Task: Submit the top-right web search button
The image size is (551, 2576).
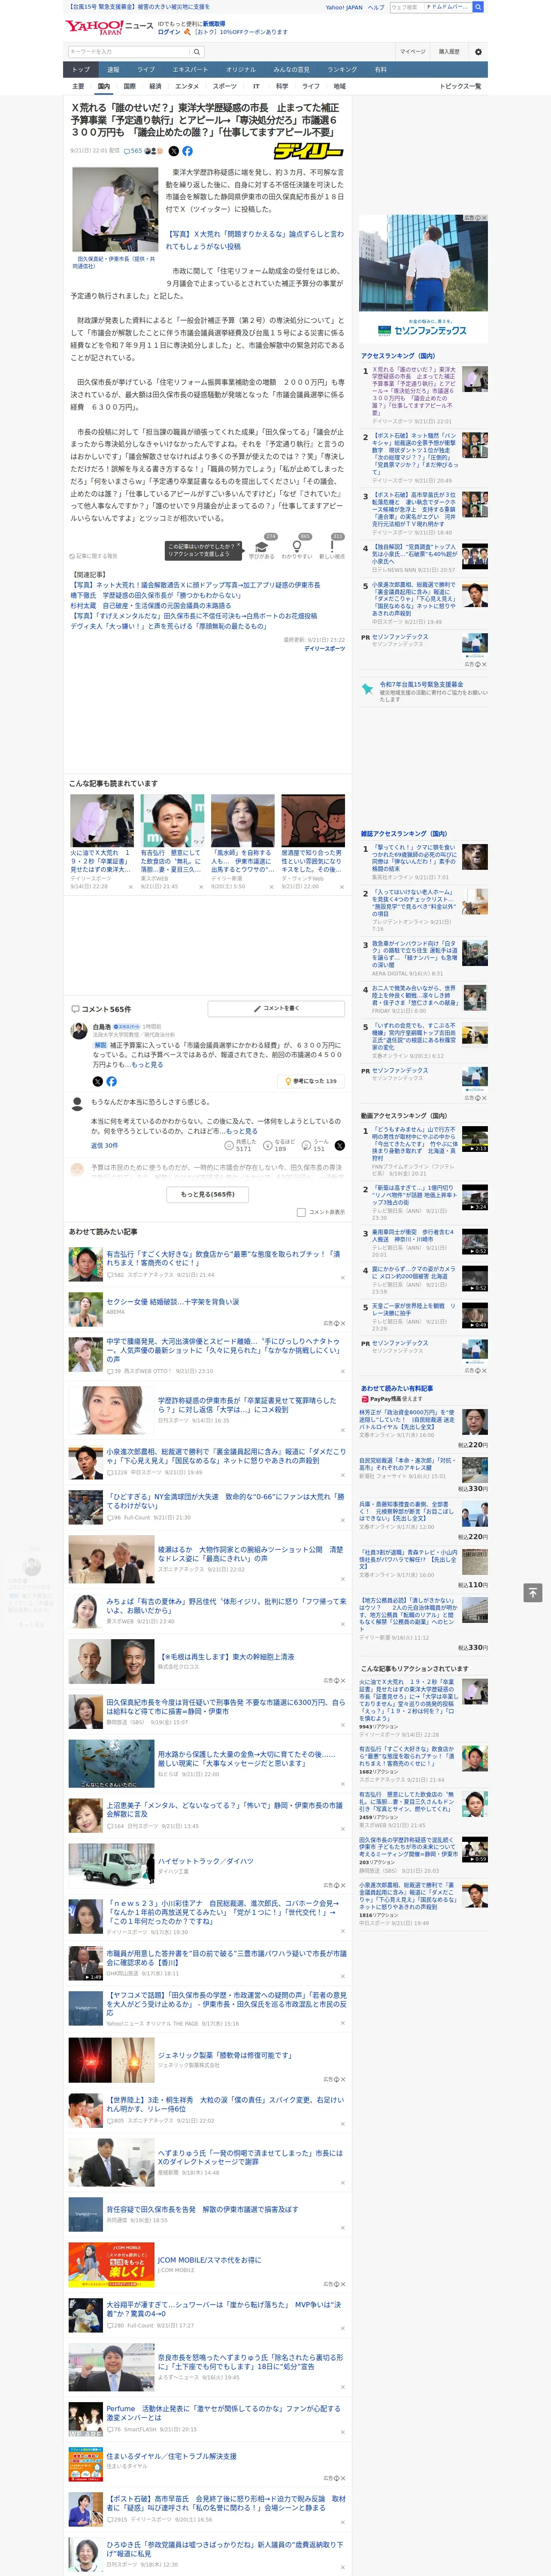Action: tap(478, 7)
